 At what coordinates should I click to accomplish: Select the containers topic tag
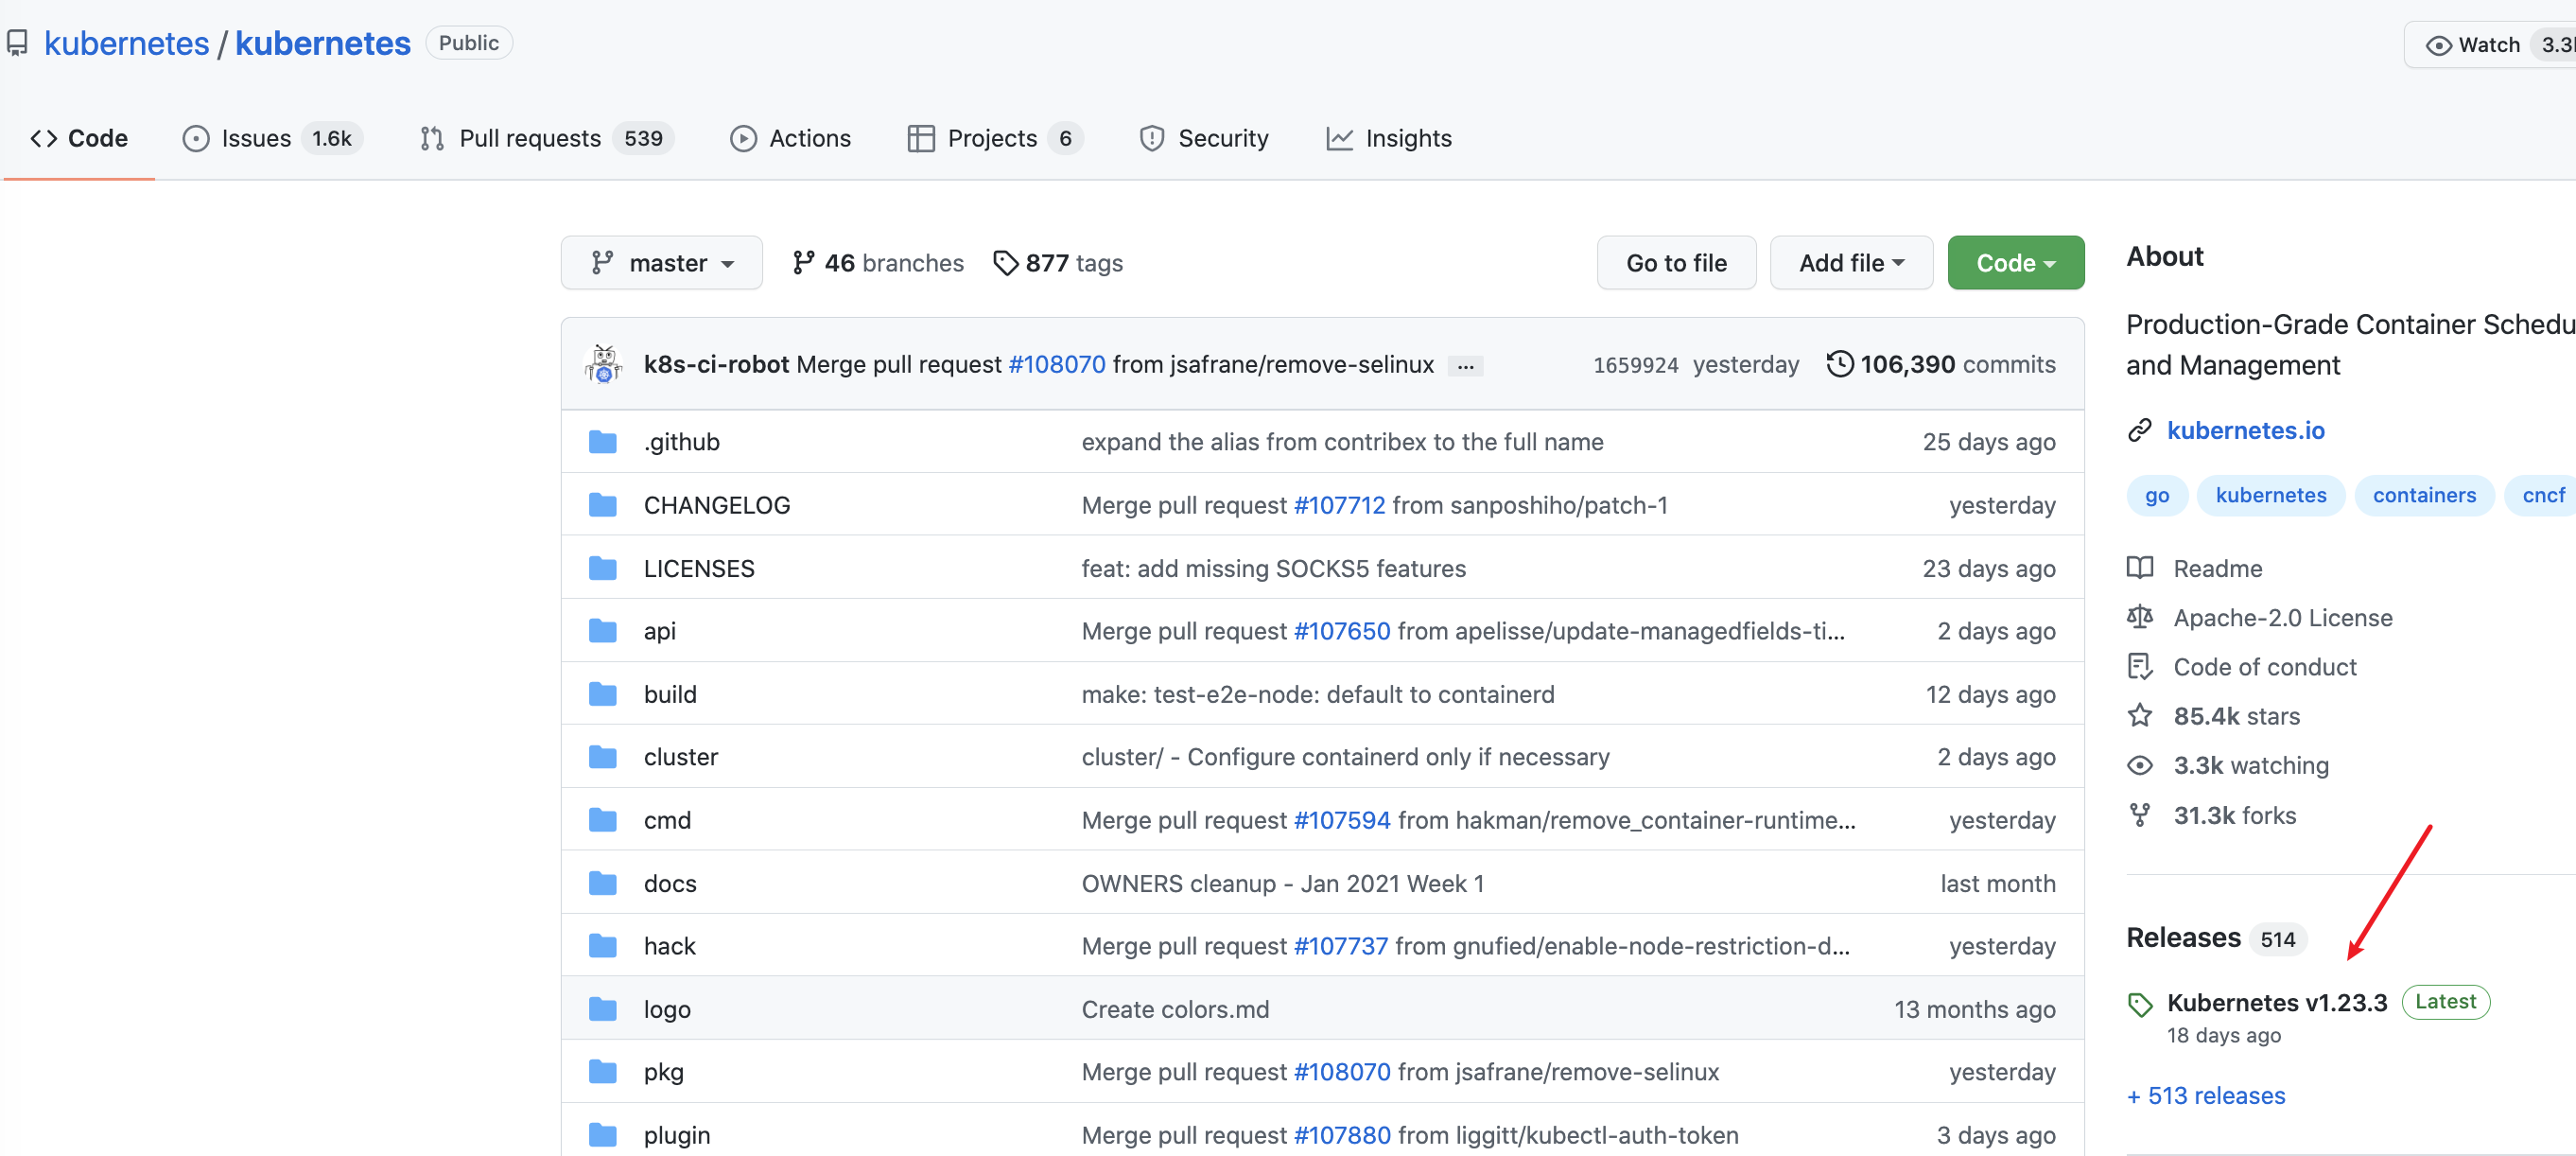click(2423, 495)
